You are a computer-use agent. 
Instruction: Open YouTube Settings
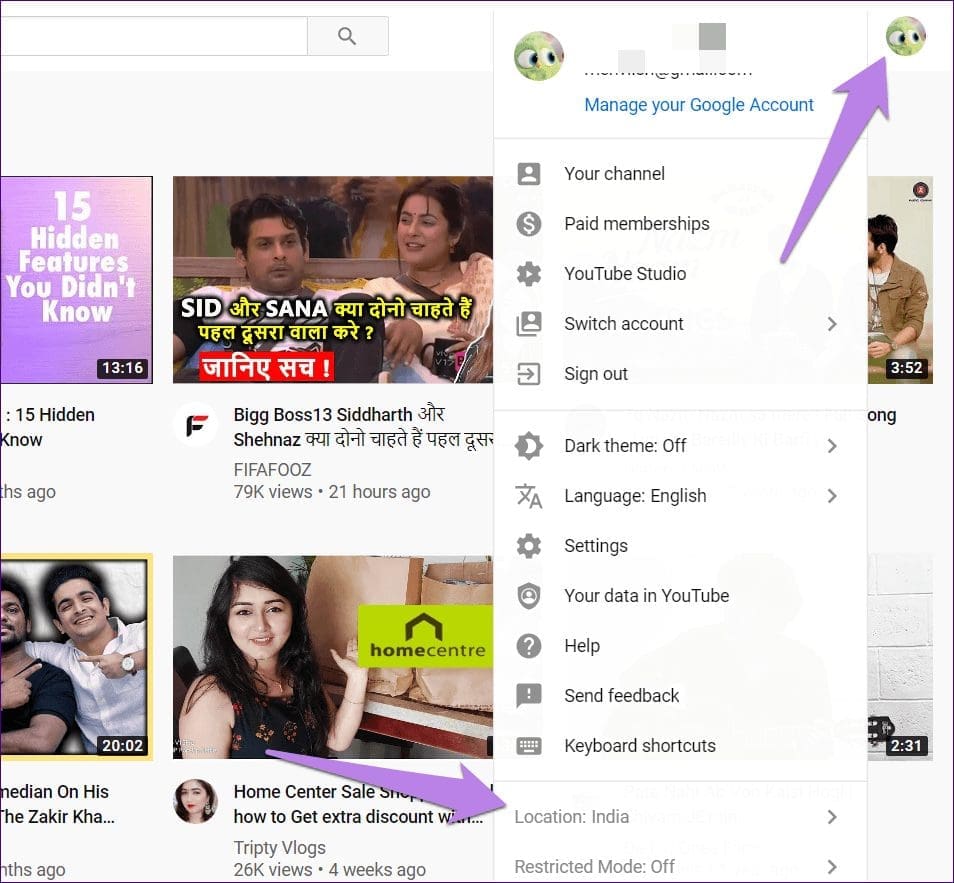pyautogui.click(x=596, y=545)
